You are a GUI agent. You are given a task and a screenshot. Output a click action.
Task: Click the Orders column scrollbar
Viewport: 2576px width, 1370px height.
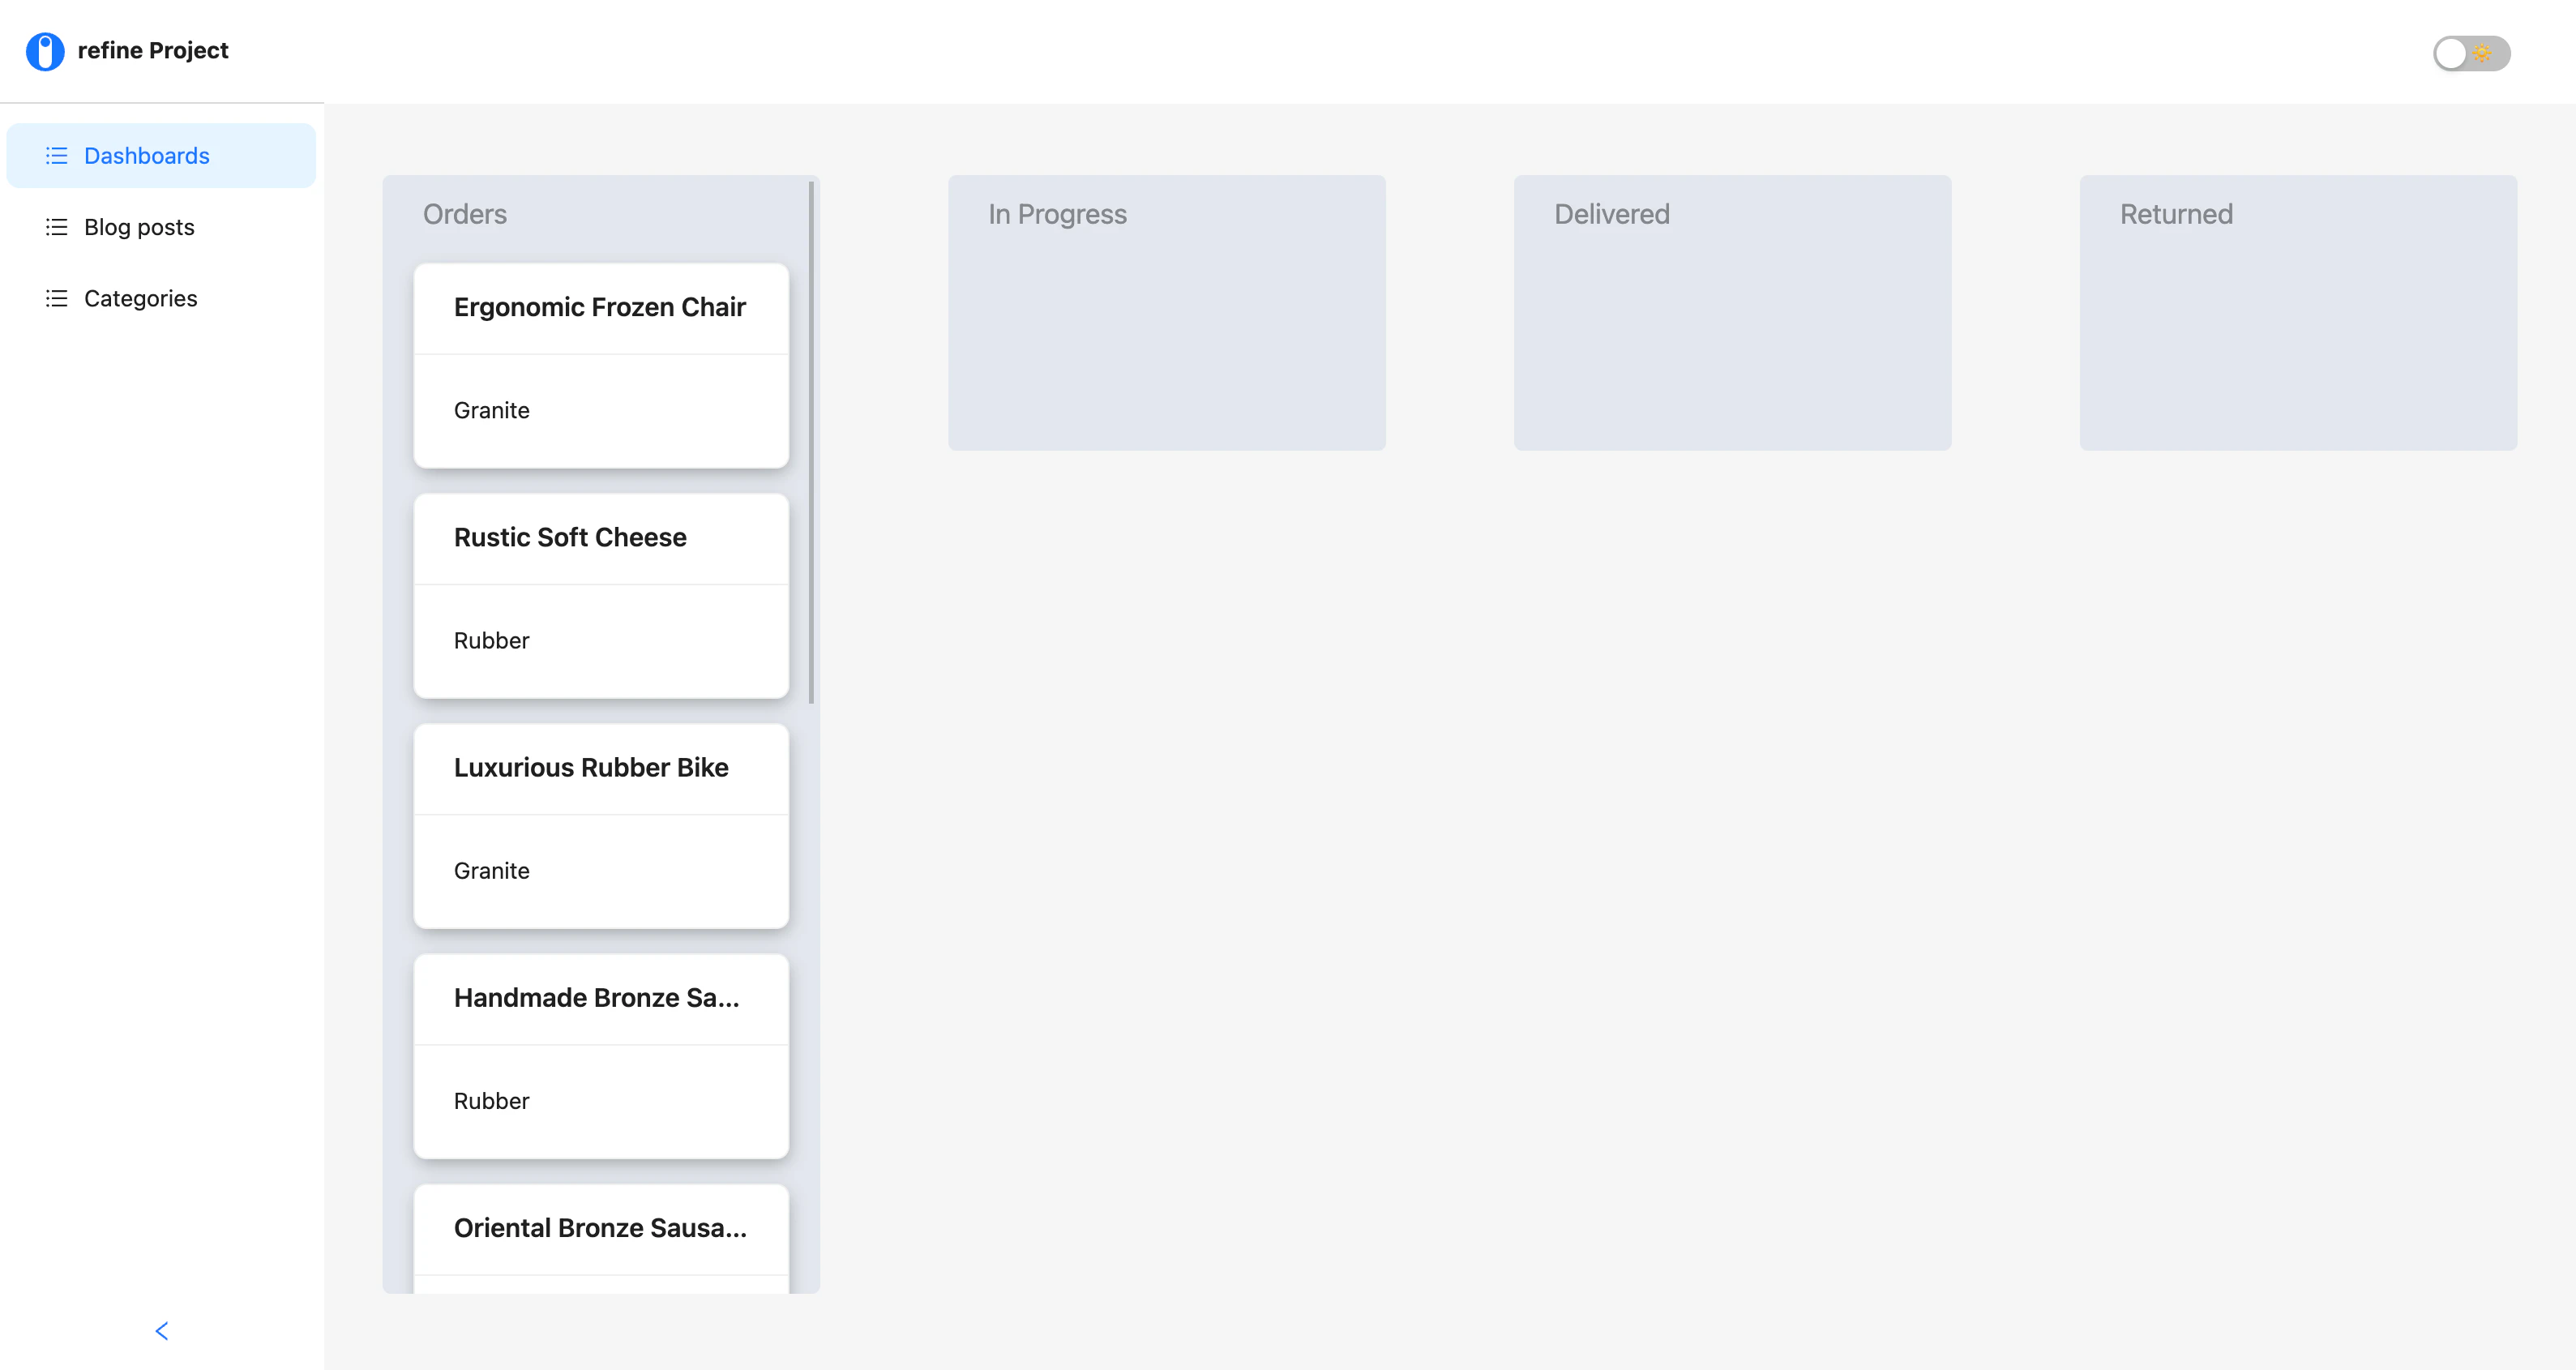[x=810, y=440]
